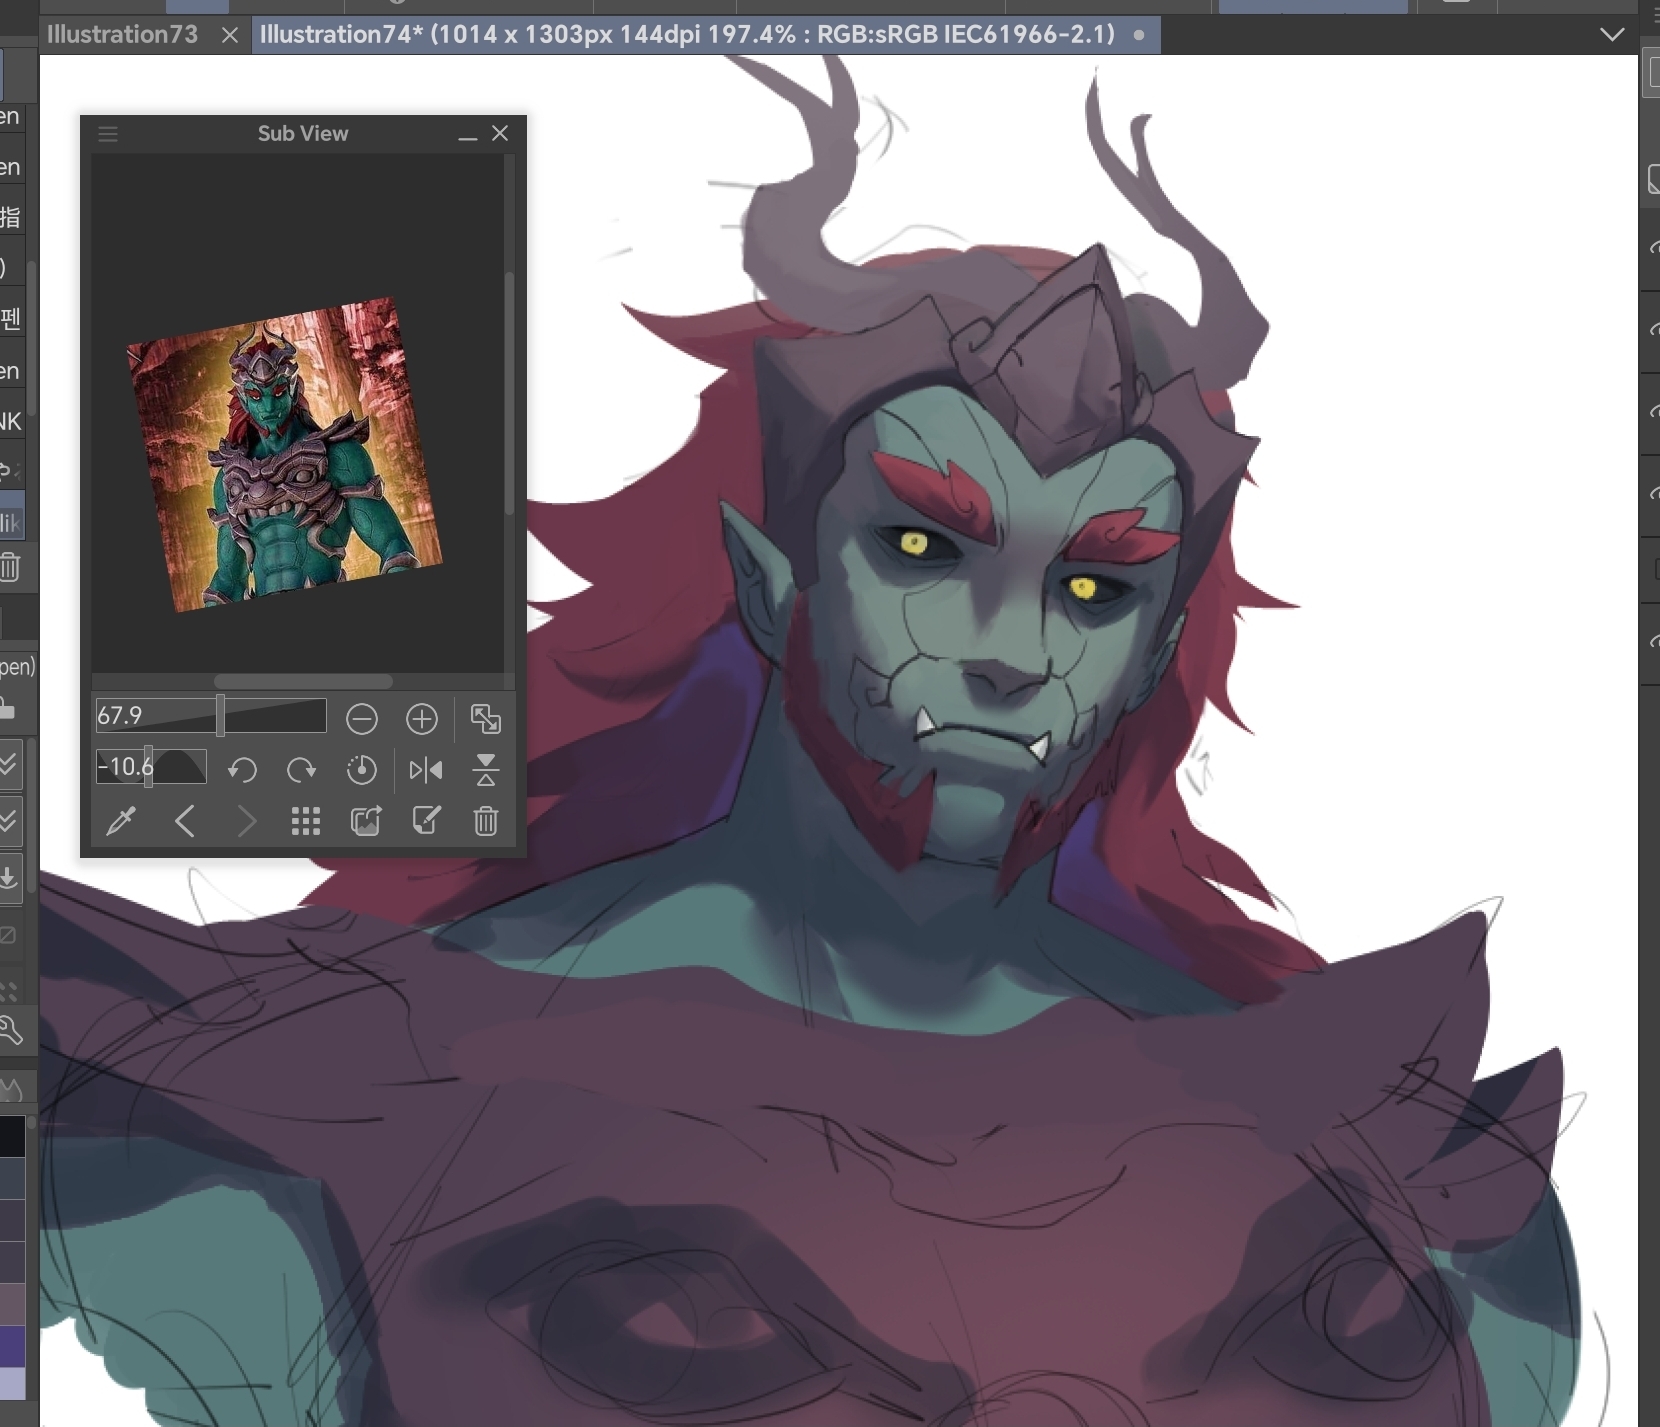Toggle Sub View thumbnail grid display
Image resolution: width=1660 pixels, height=1427 pixels.
click(305, 822)
